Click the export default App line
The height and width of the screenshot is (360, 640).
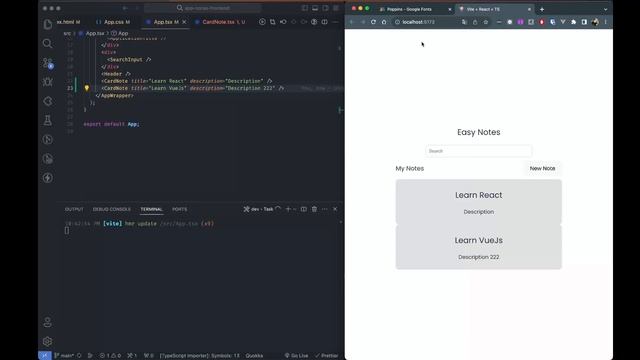click(111, 124)
